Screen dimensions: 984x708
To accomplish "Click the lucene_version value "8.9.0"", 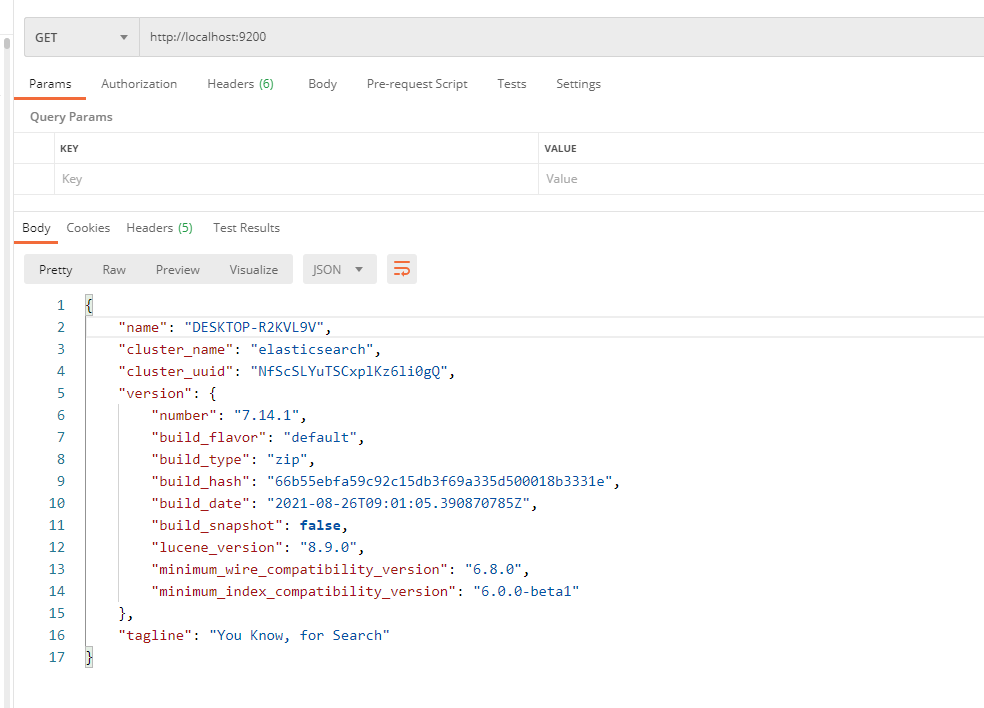I will 328,547.
